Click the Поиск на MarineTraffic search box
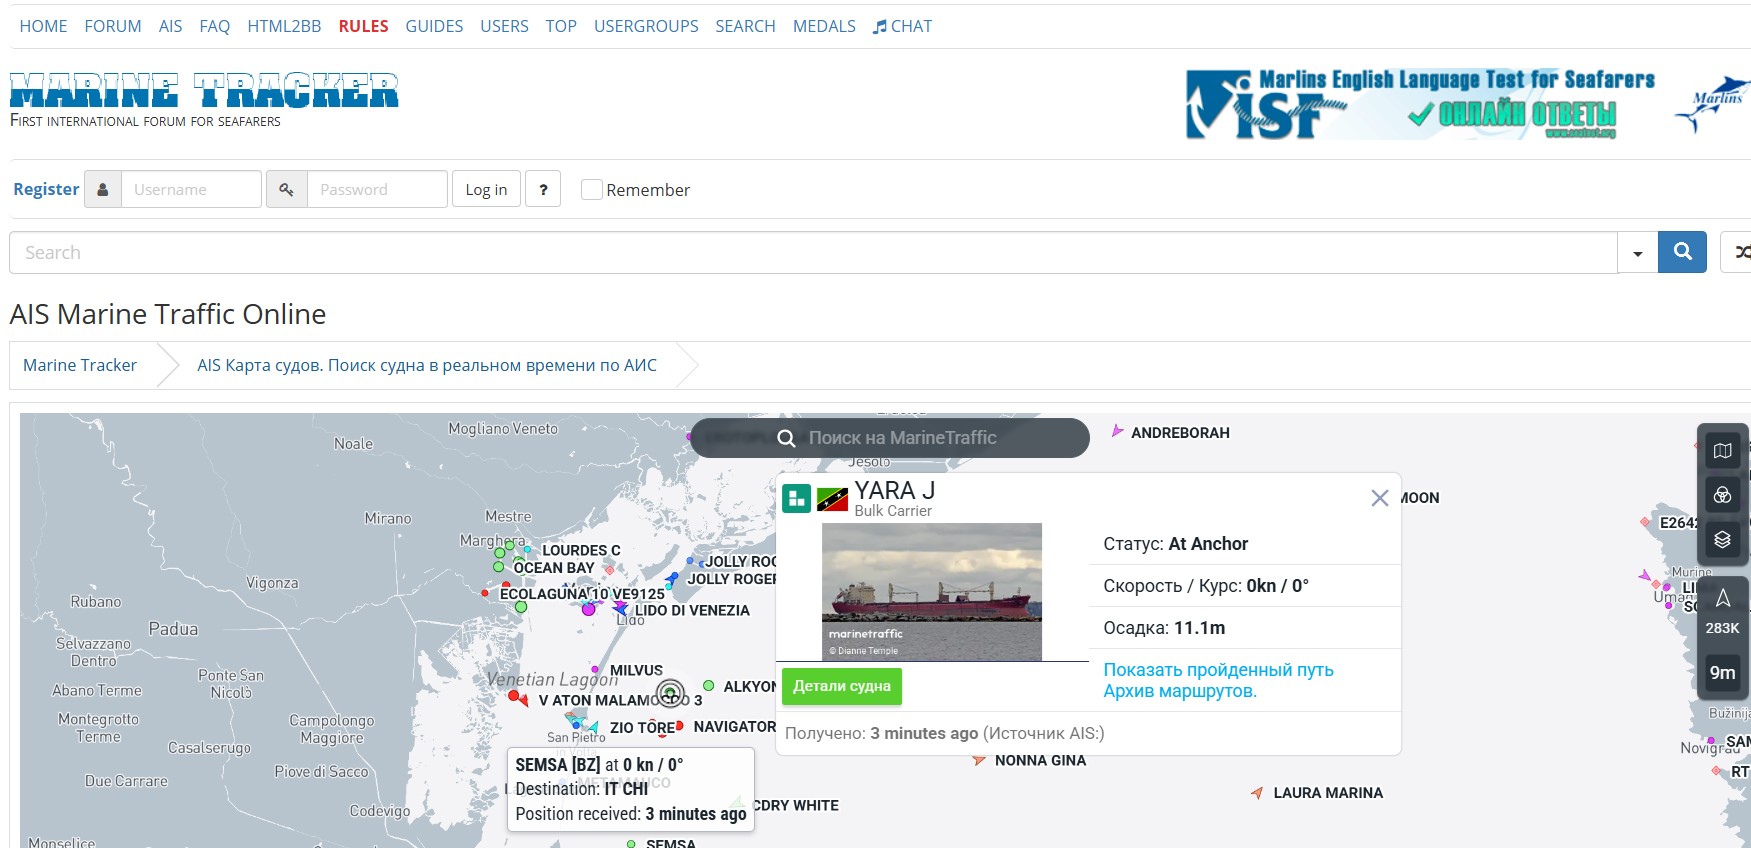This screenshot has height=848, width=1751. 890,438
